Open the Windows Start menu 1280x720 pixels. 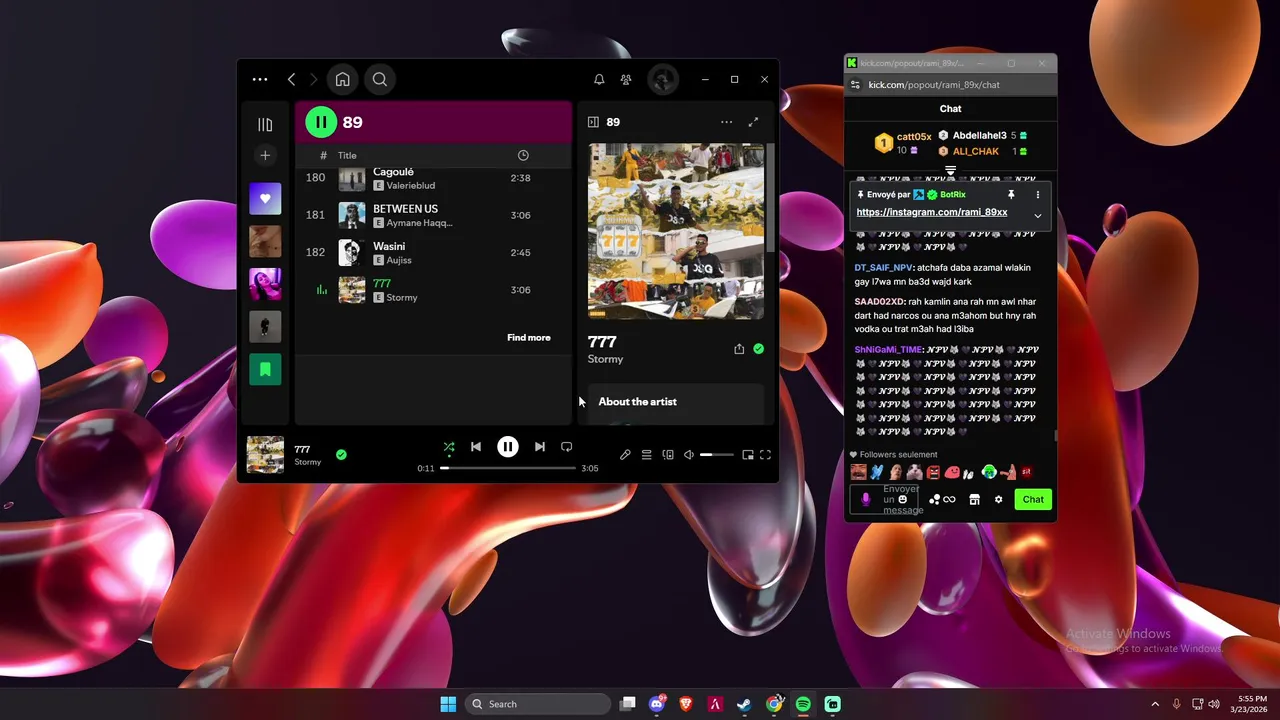point(448,704)
